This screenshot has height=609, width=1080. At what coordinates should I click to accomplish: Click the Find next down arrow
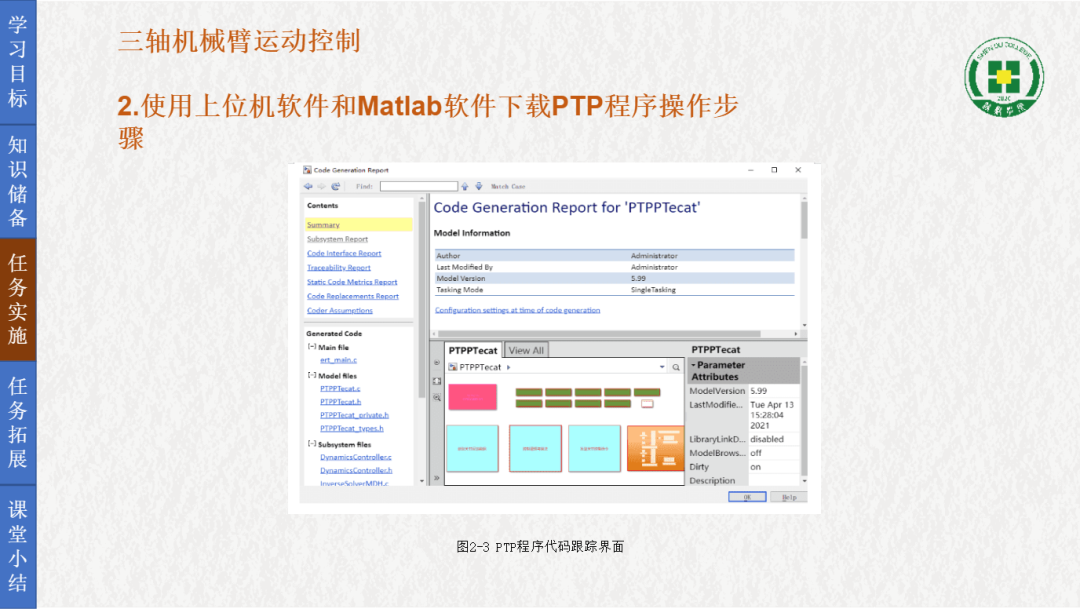click(x=479, y=186)
